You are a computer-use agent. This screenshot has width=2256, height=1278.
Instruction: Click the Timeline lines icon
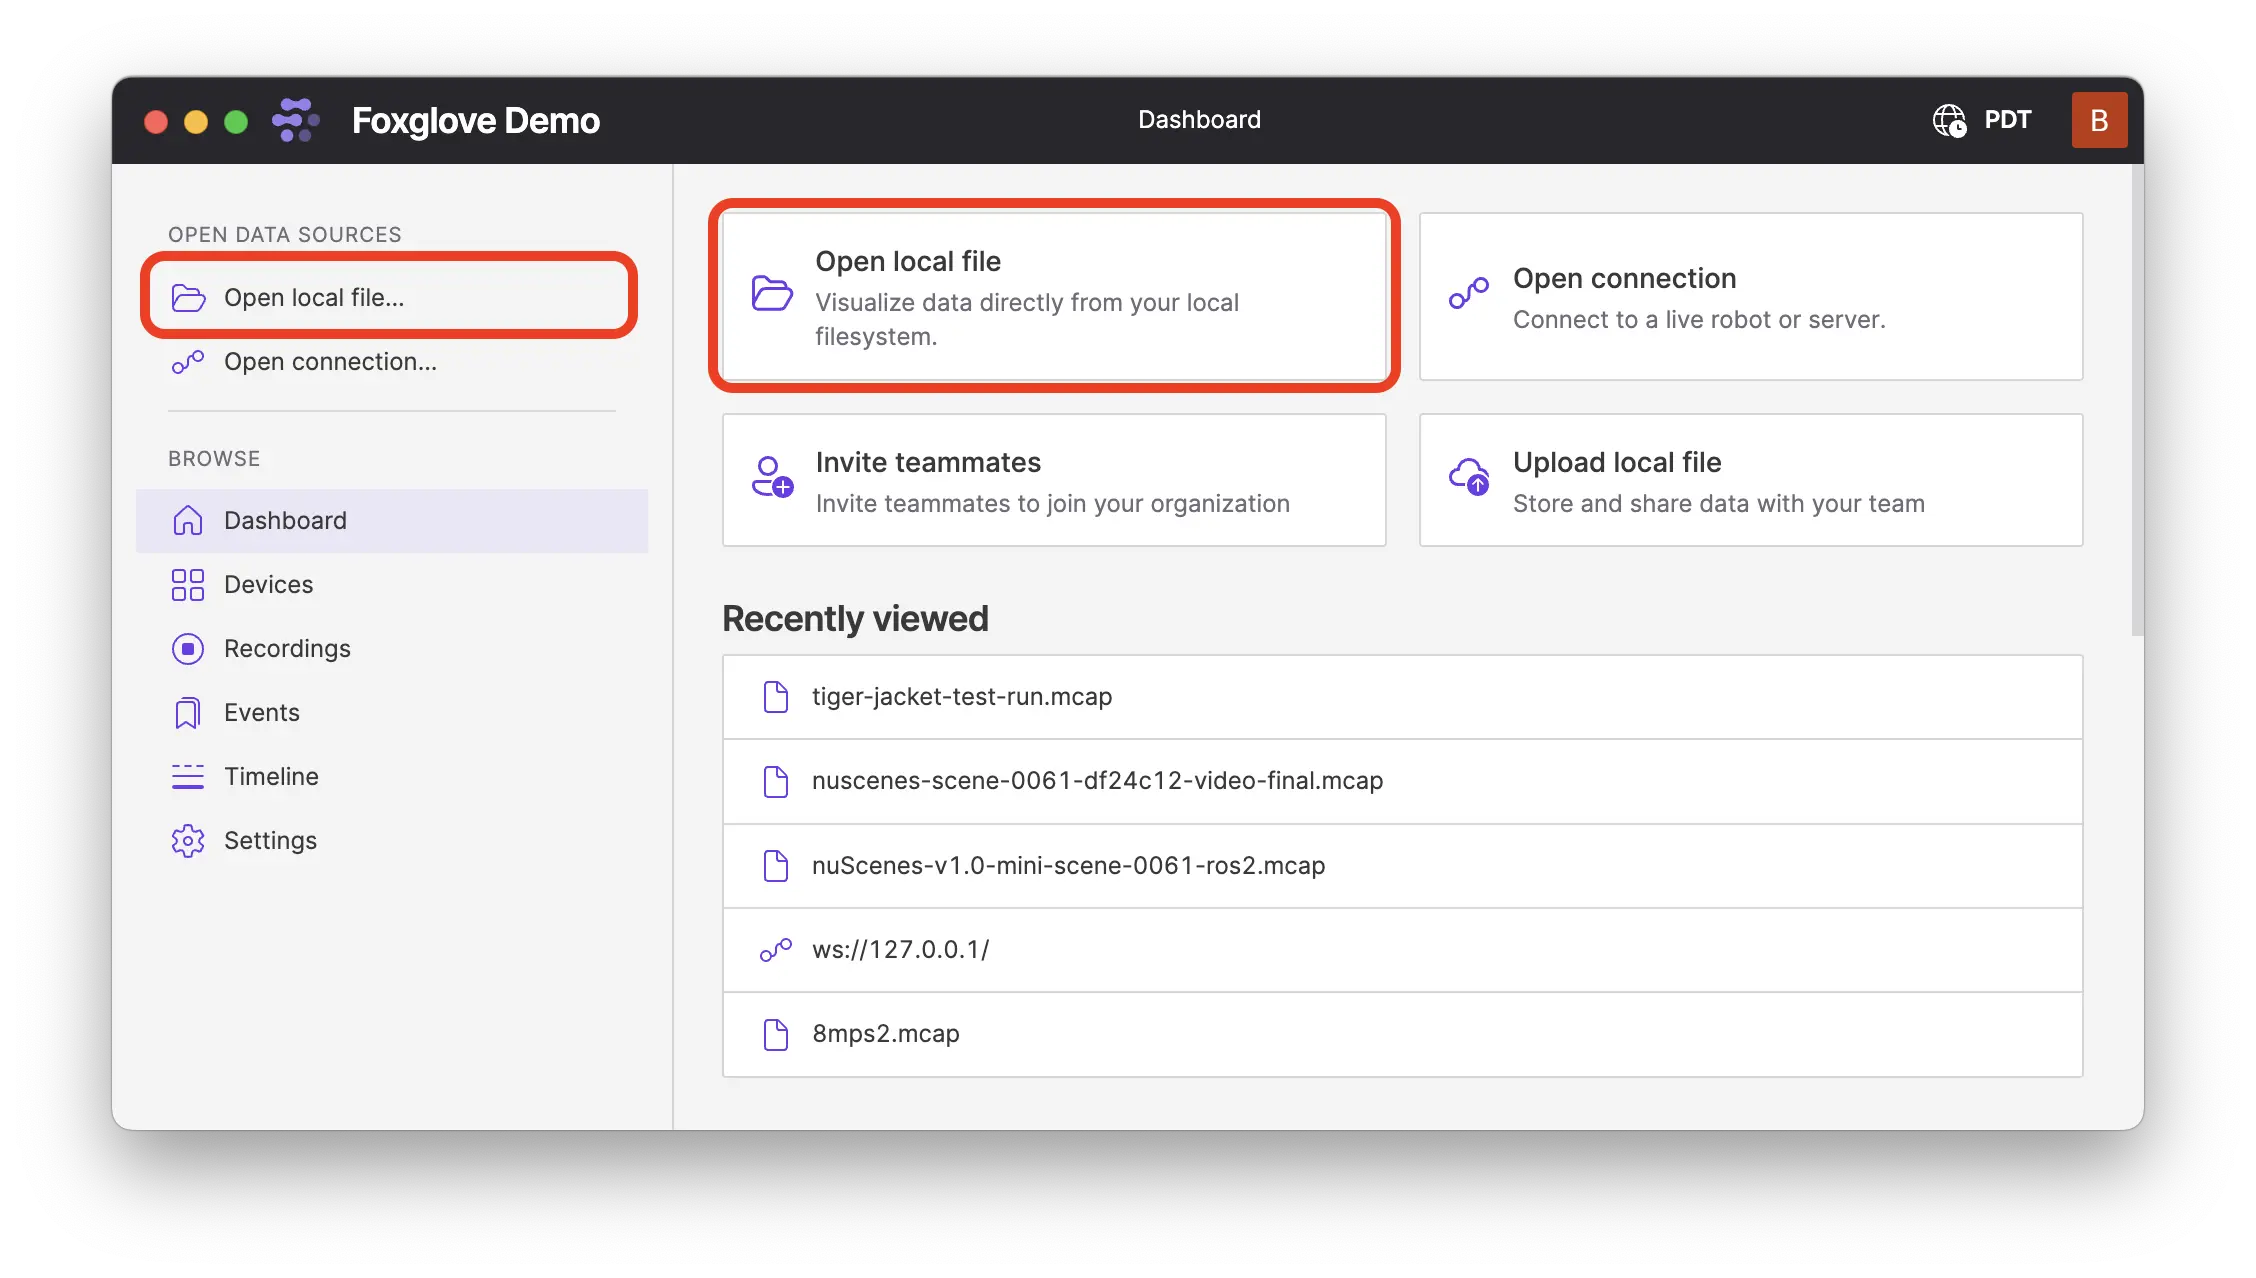click(188, 777)
